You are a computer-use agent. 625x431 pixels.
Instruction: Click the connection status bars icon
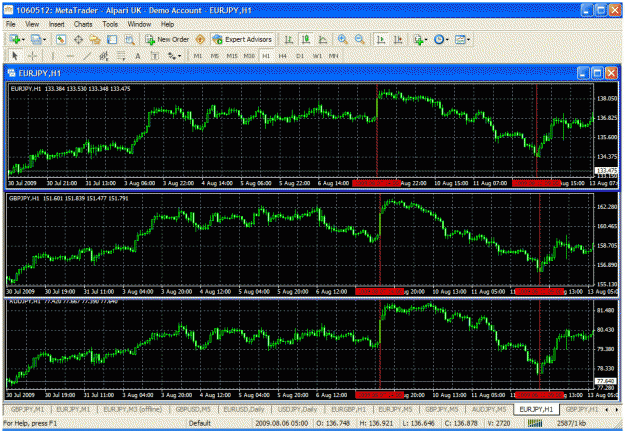point(537,423)
